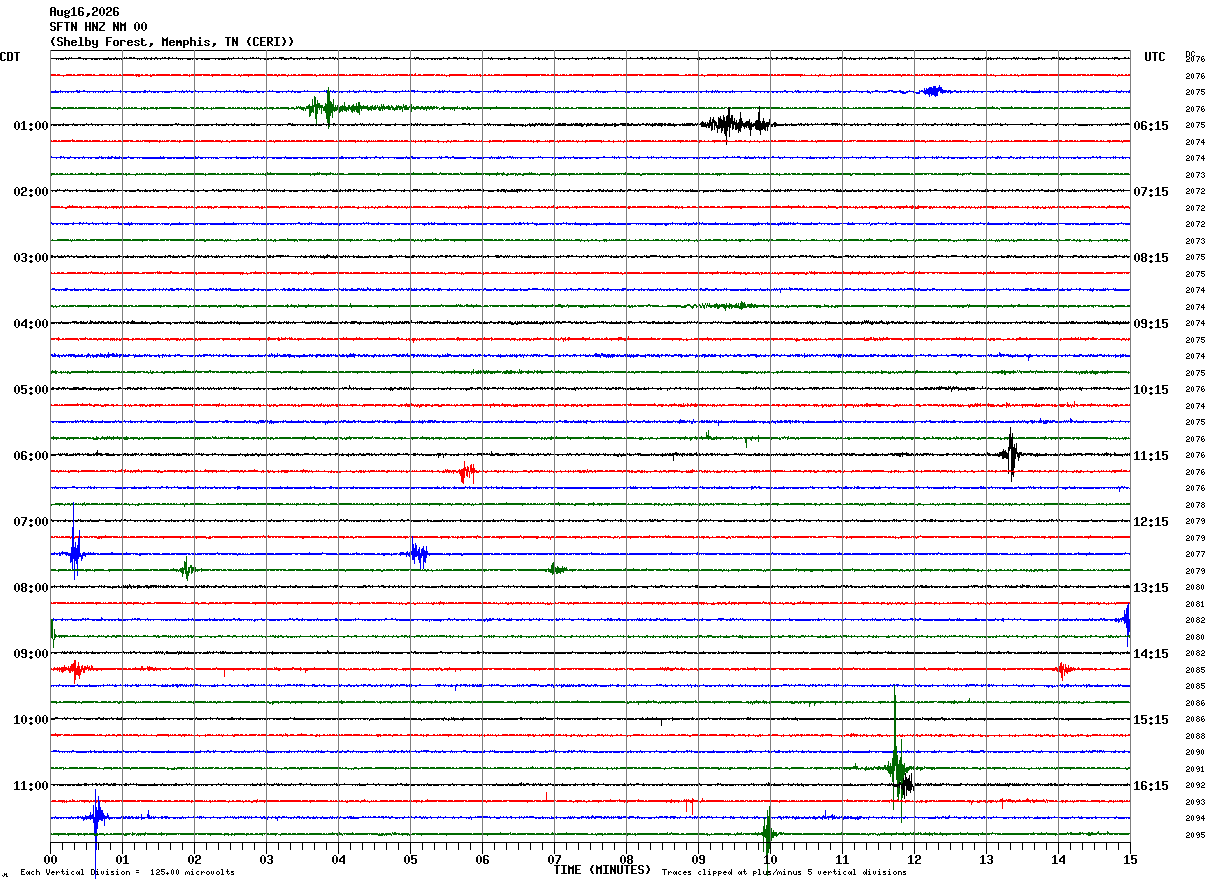Click the 01:00 CDT time label
The image size is (1210, 886).
[31, 126]
